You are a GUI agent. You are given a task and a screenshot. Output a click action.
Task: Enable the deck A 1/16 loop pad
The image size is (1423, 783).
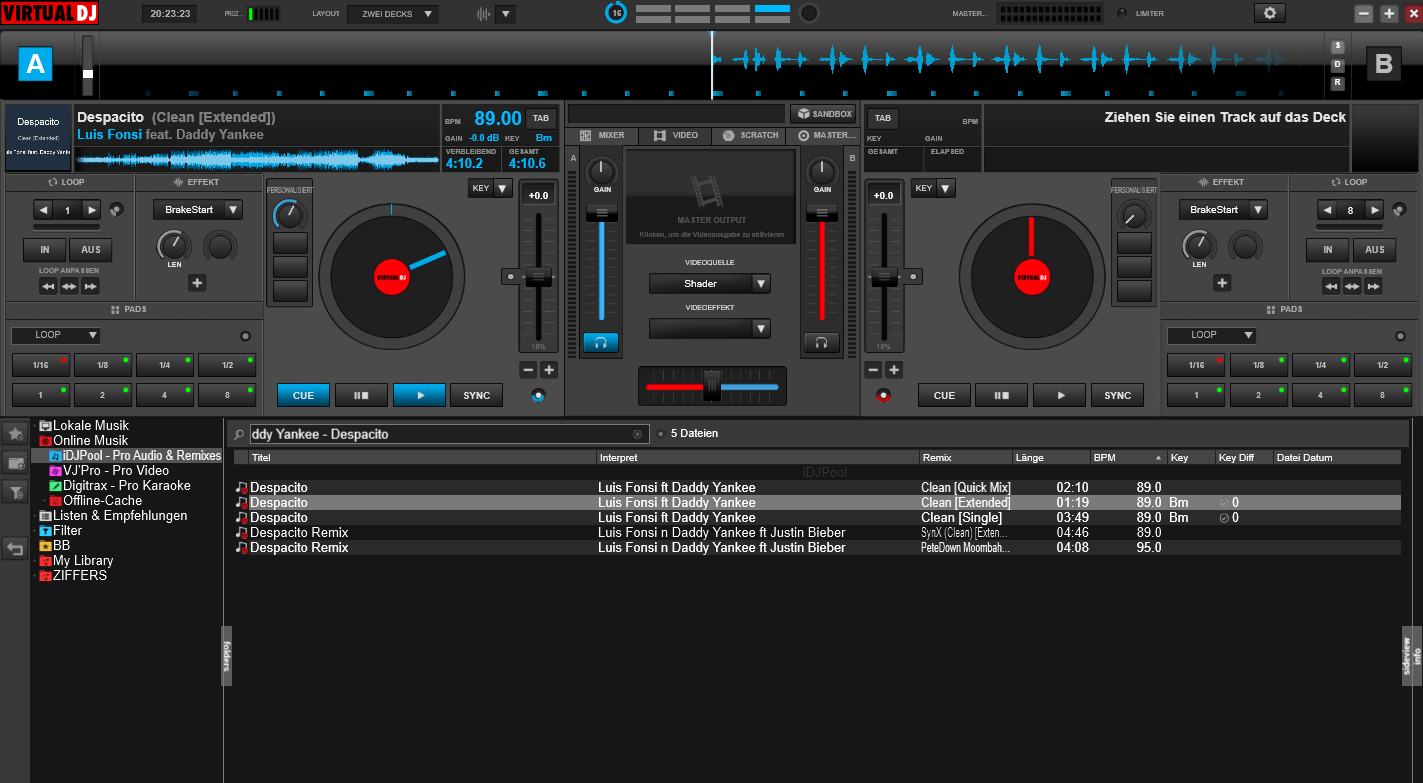click(x=40, y=365)
